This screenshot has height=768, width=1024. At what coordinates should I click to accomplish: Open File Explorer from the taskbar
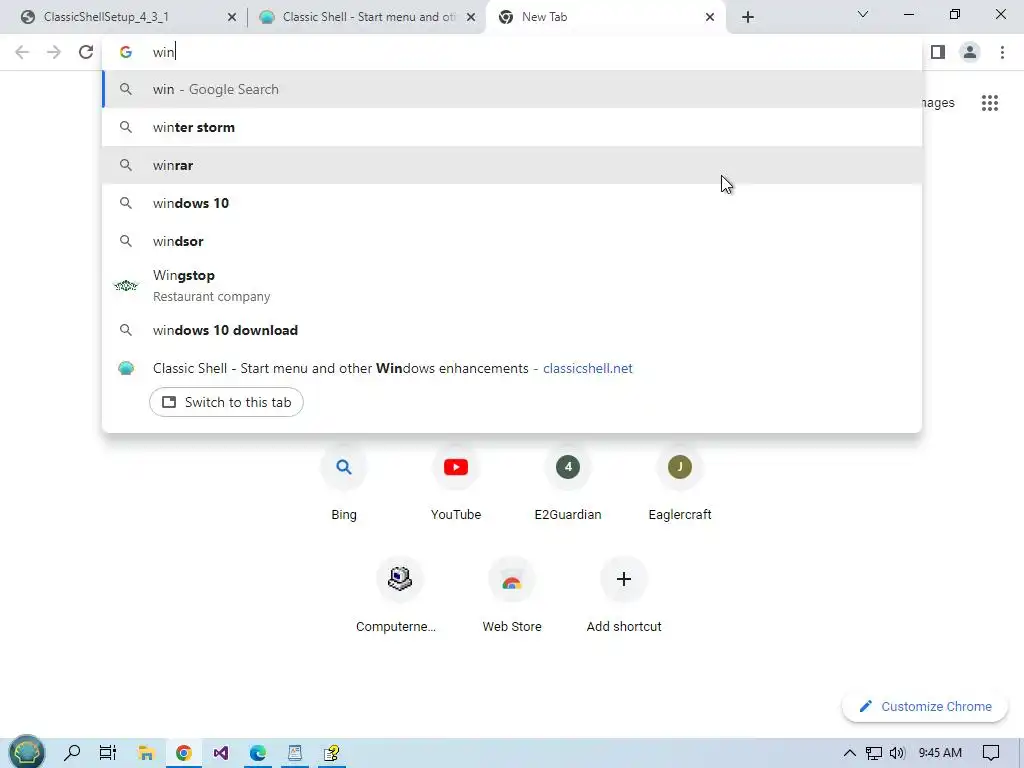click(x=146, y=753)
